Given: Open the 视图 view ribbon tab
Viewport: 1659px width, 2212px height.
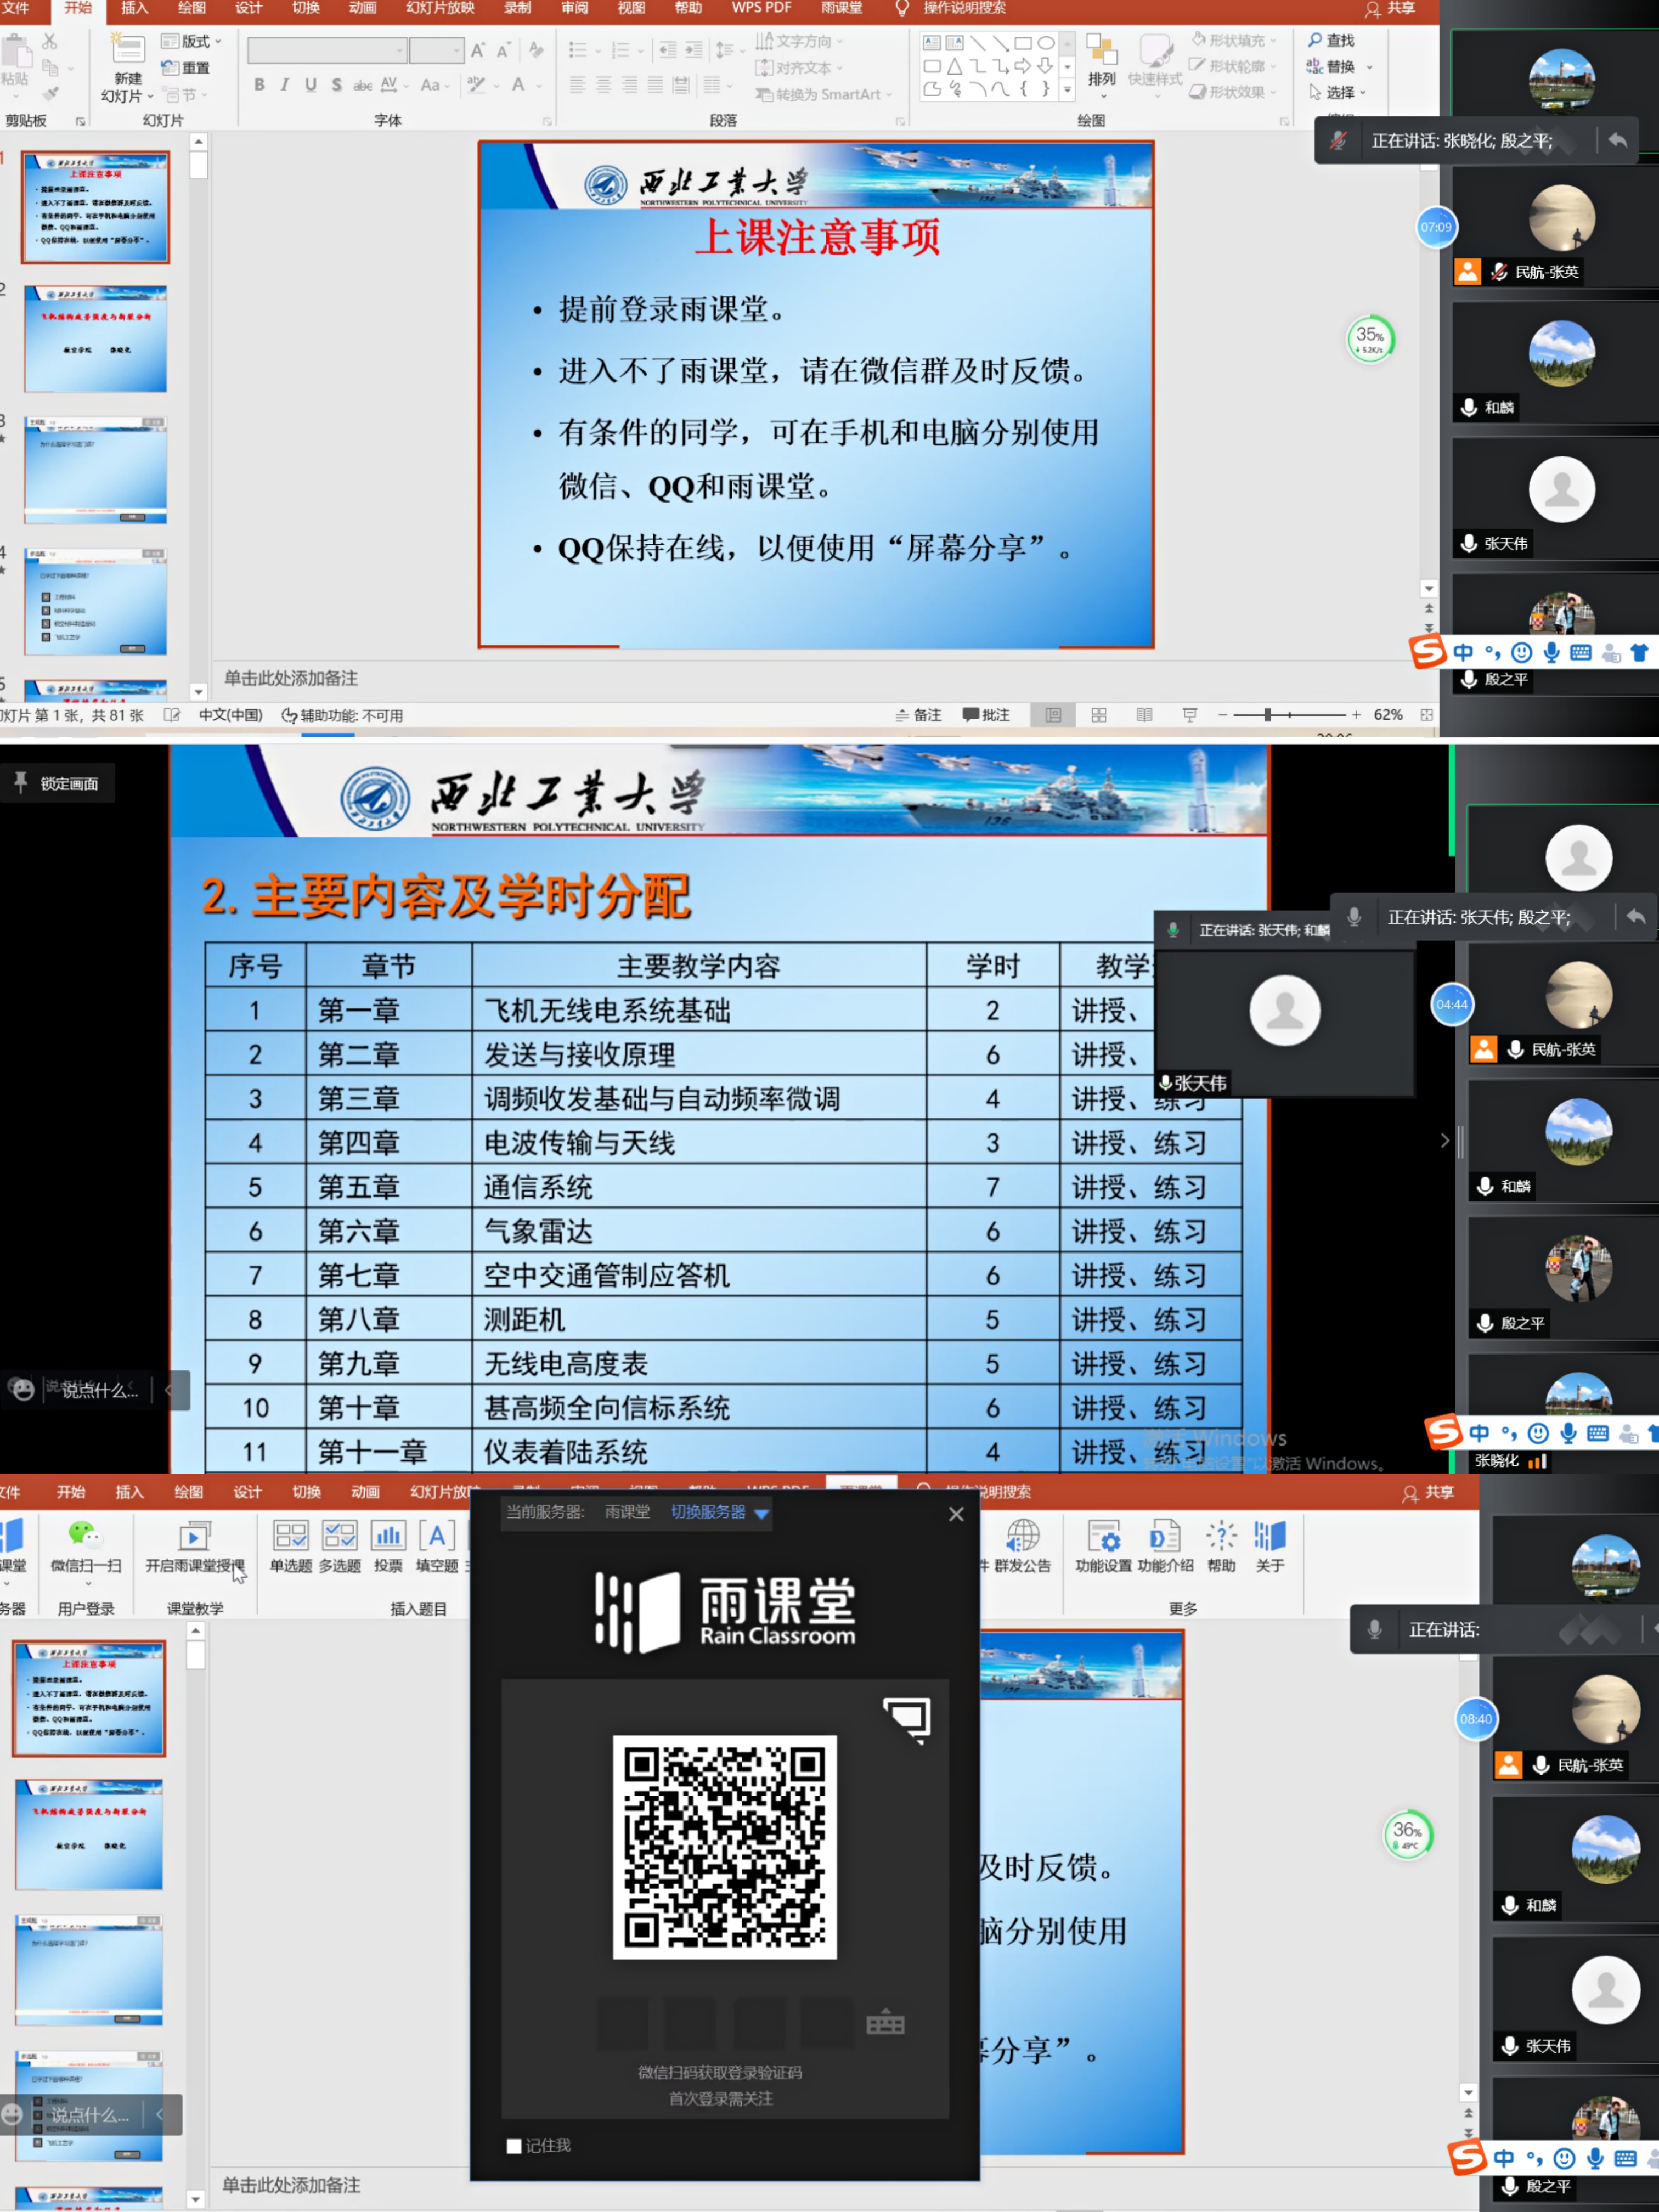Looking at the screenshot, I should [x=631, y=8].
